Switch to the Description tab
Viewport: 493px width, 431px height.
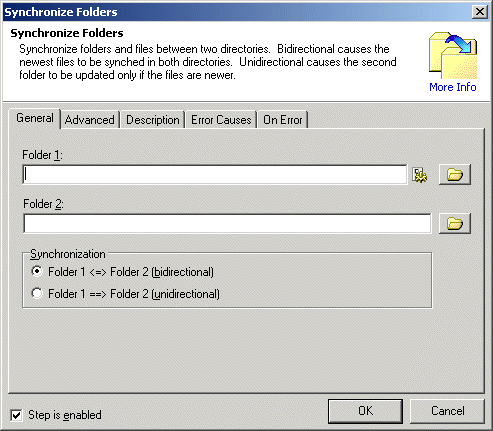click(x=153, y=120)
